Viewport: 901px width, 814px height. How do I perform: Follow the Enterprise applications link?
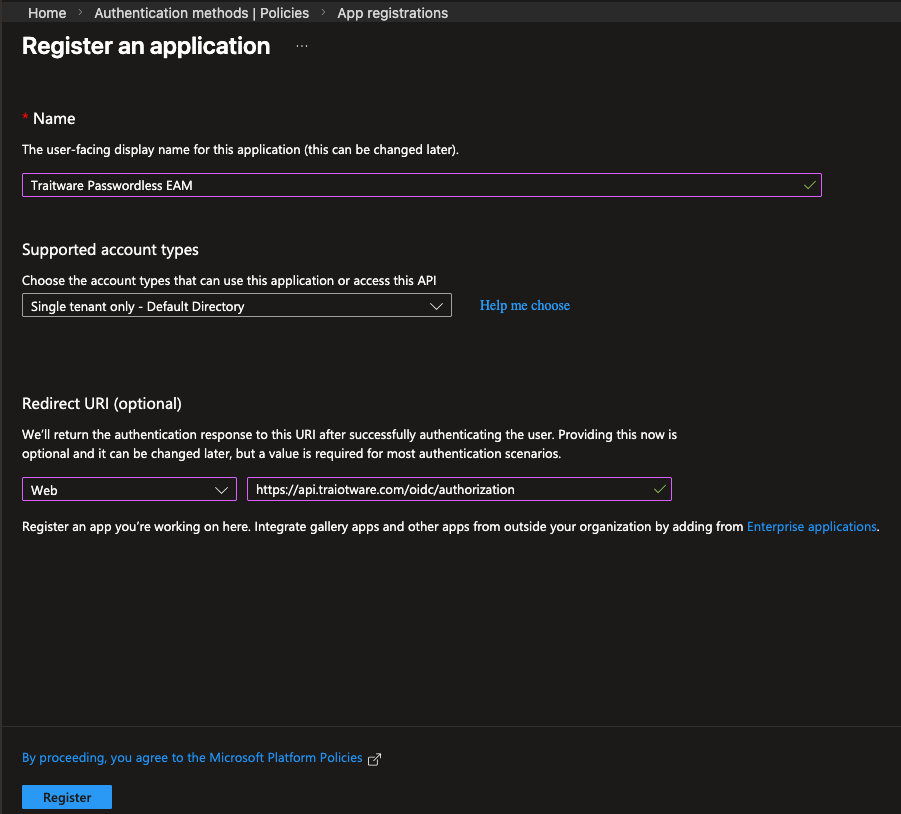pos(811,526)
